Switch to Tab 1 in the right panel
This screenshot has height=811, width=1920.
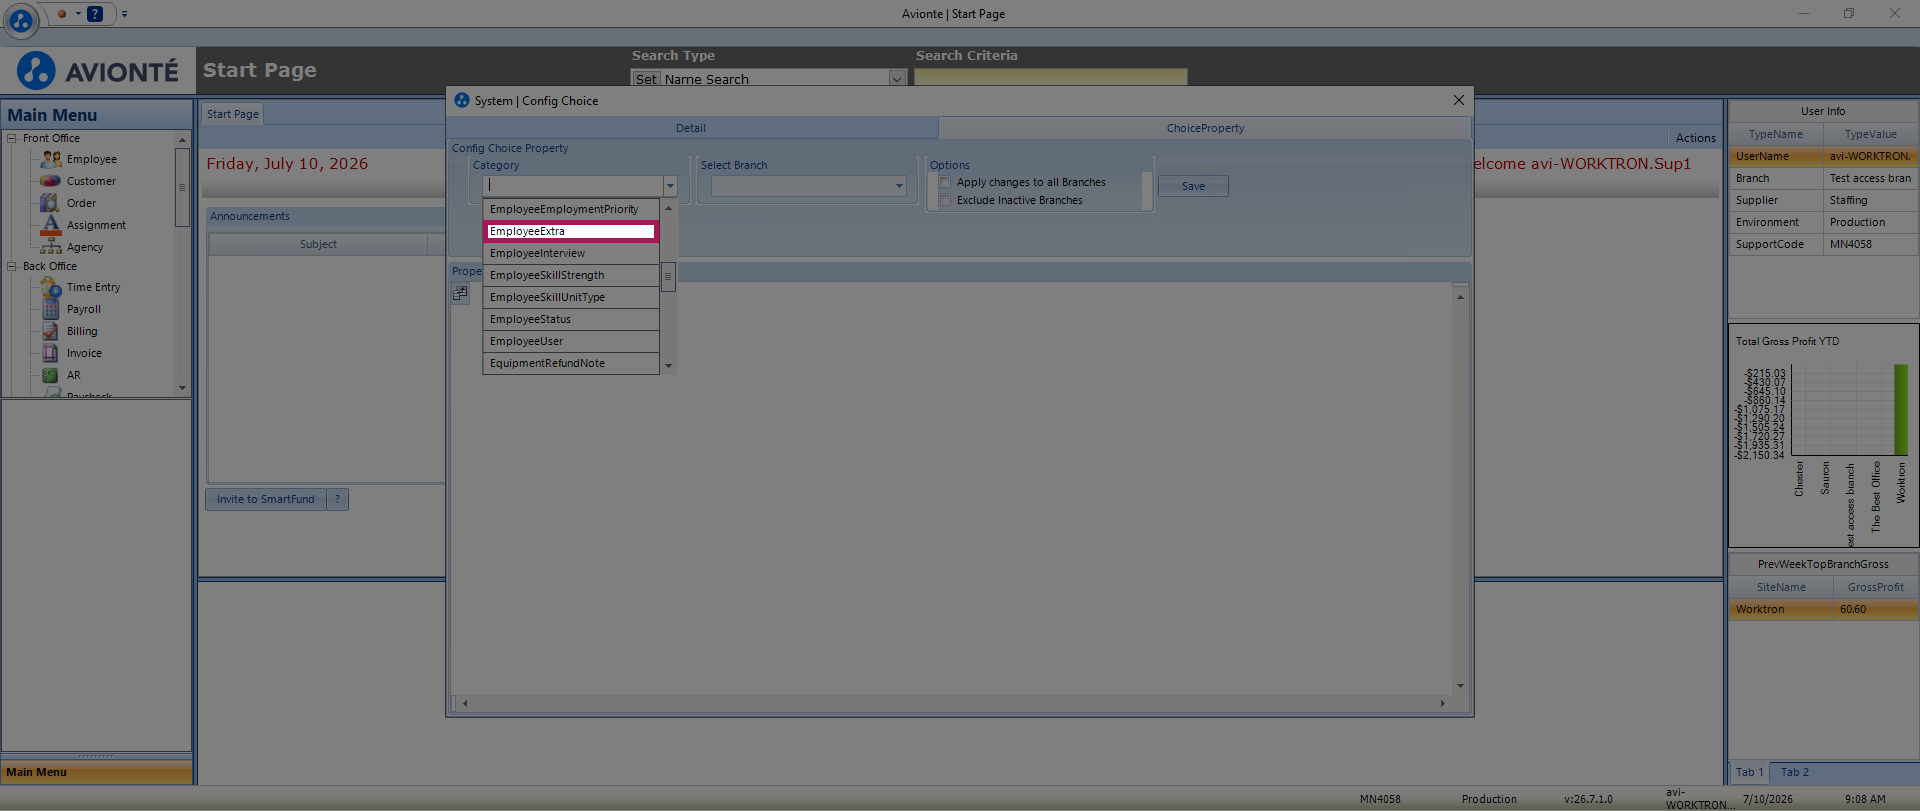1749,772
